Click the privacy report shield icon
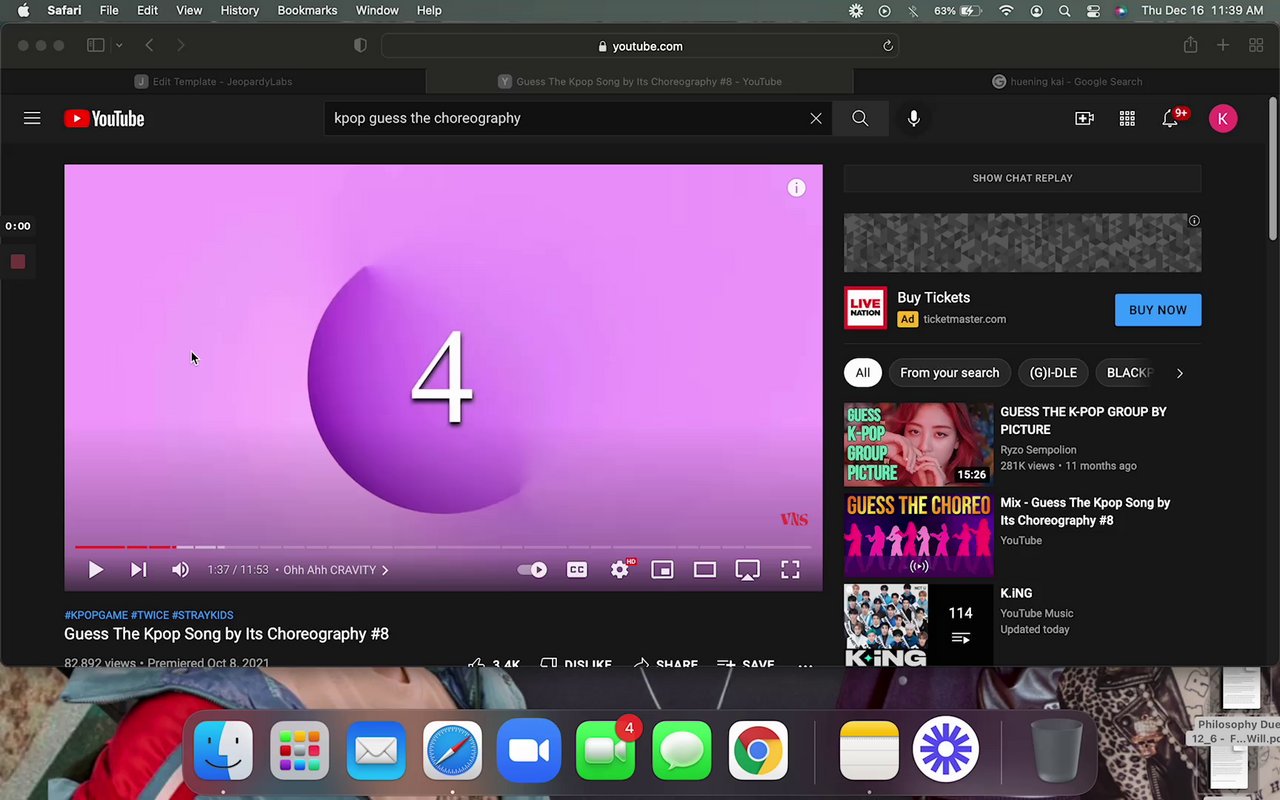This screenshot has width=1280, height=800. coord(361,46)
